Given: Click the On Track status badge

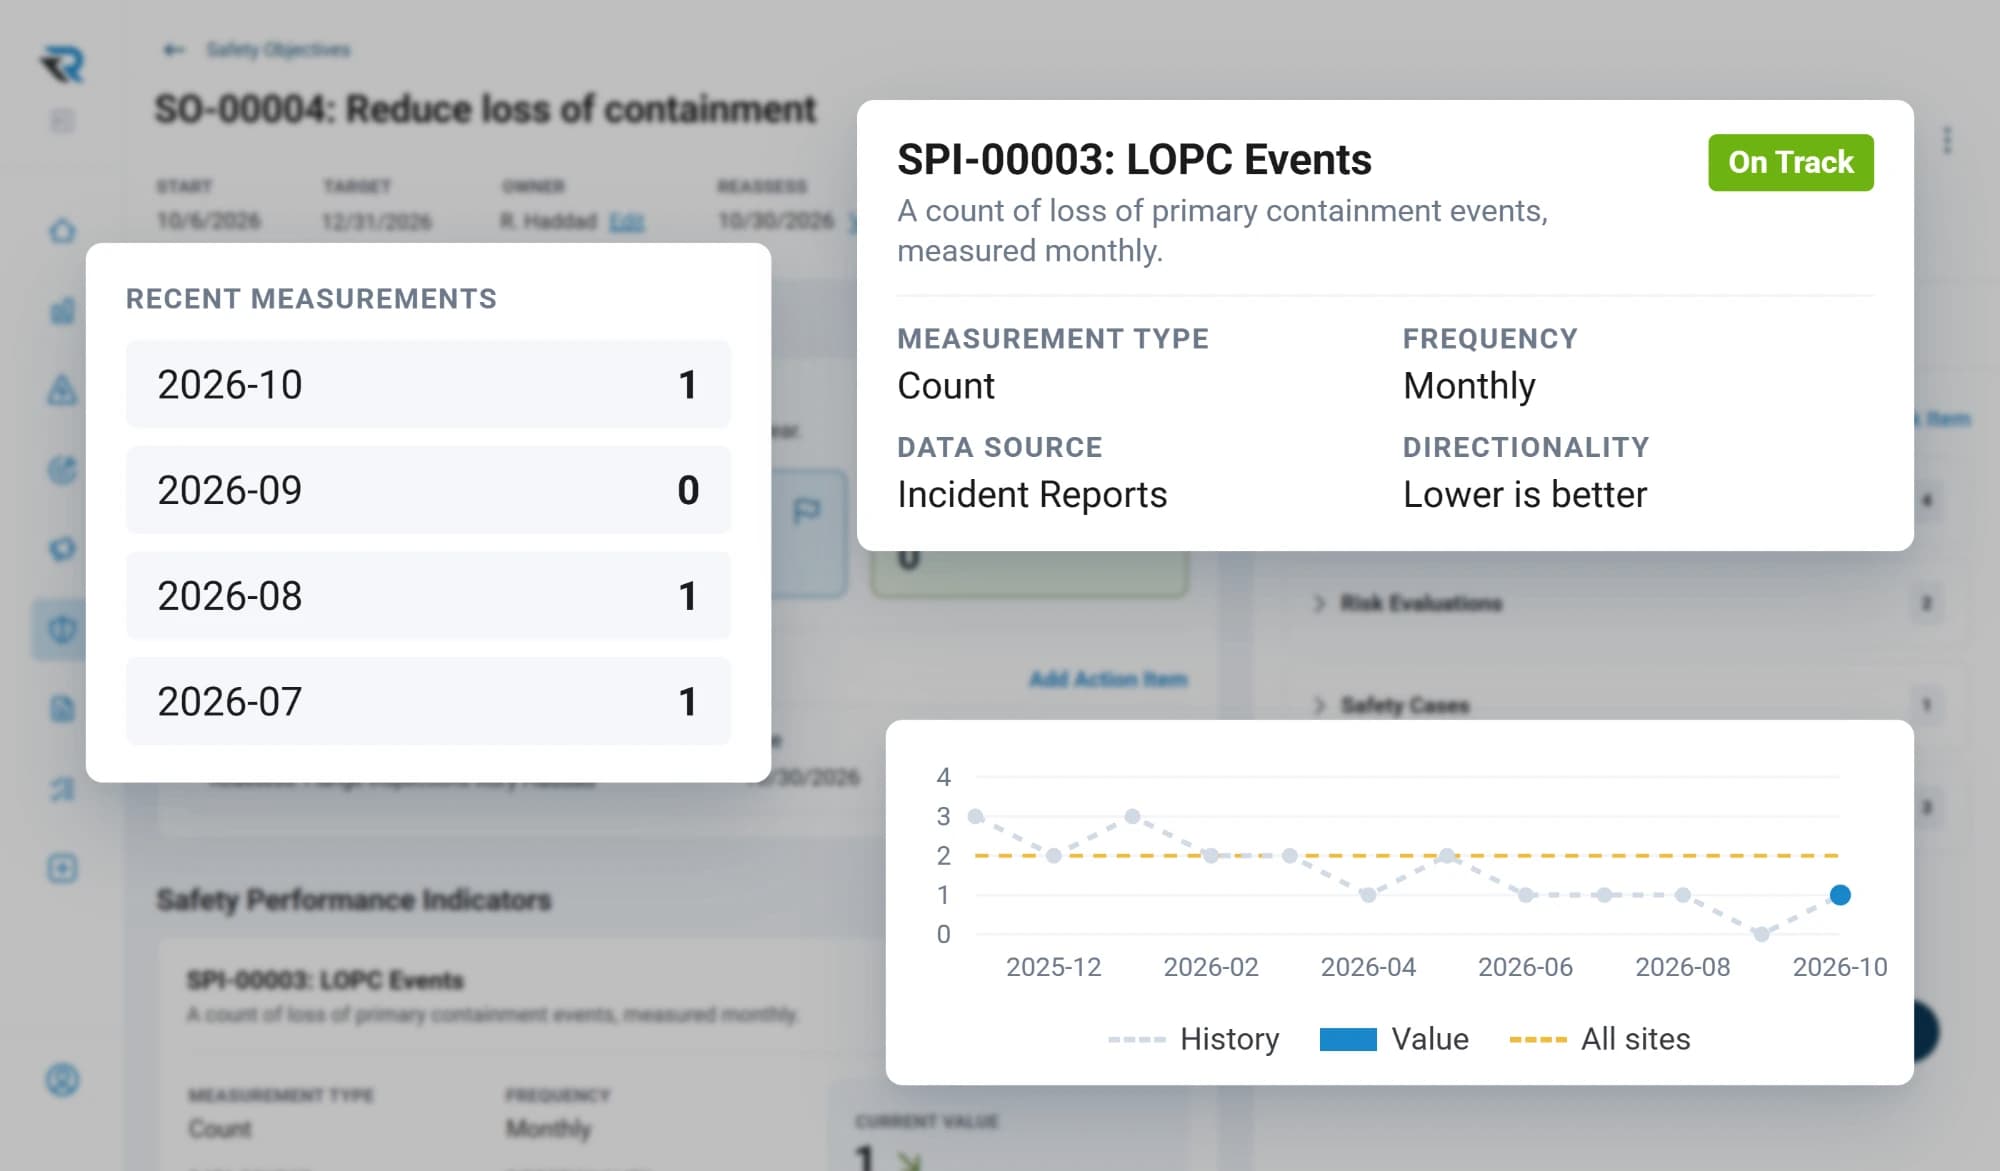Looking at the screenshot, I should 1790,162.
